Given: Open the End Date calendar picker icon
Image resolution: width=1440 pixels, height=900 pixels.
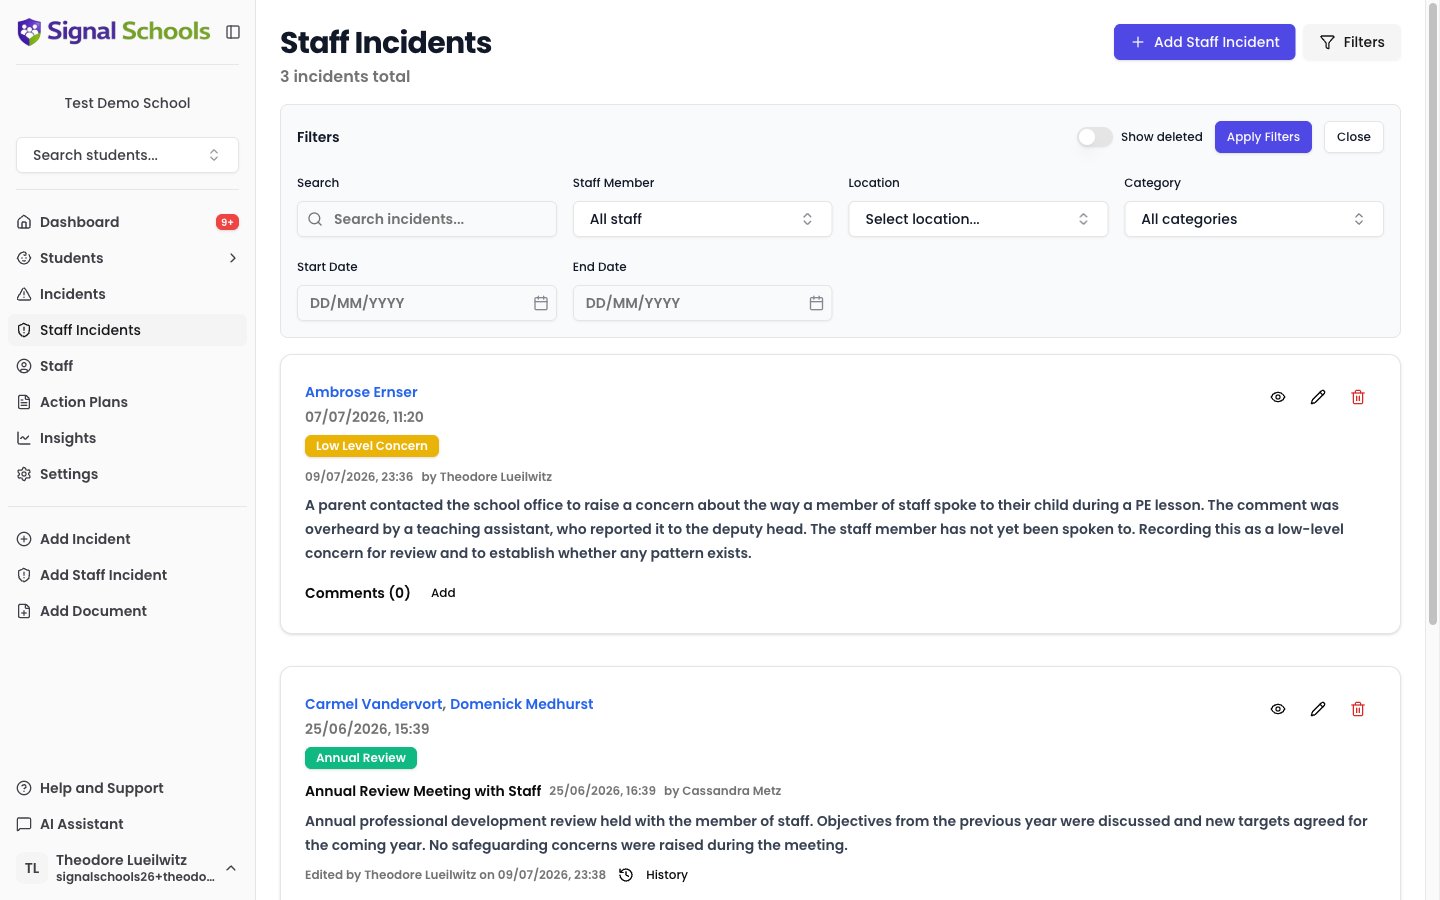Looking at the screenshot, I should [x=816, y=303].
